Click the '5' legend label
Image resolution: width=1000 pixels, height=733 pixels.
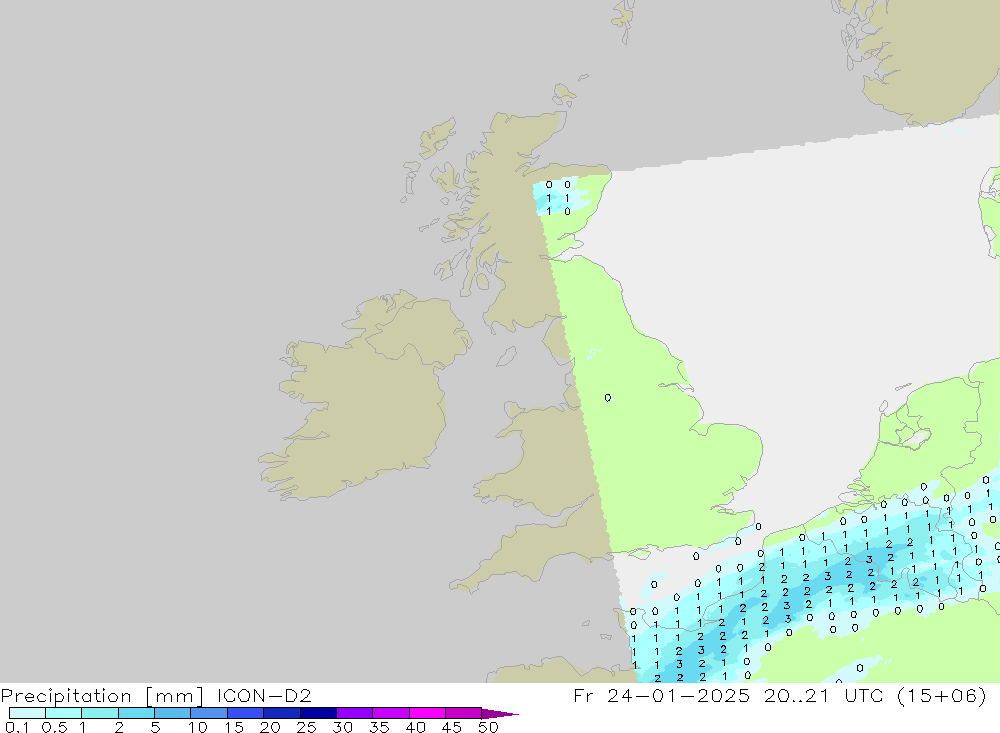(155, 727)
